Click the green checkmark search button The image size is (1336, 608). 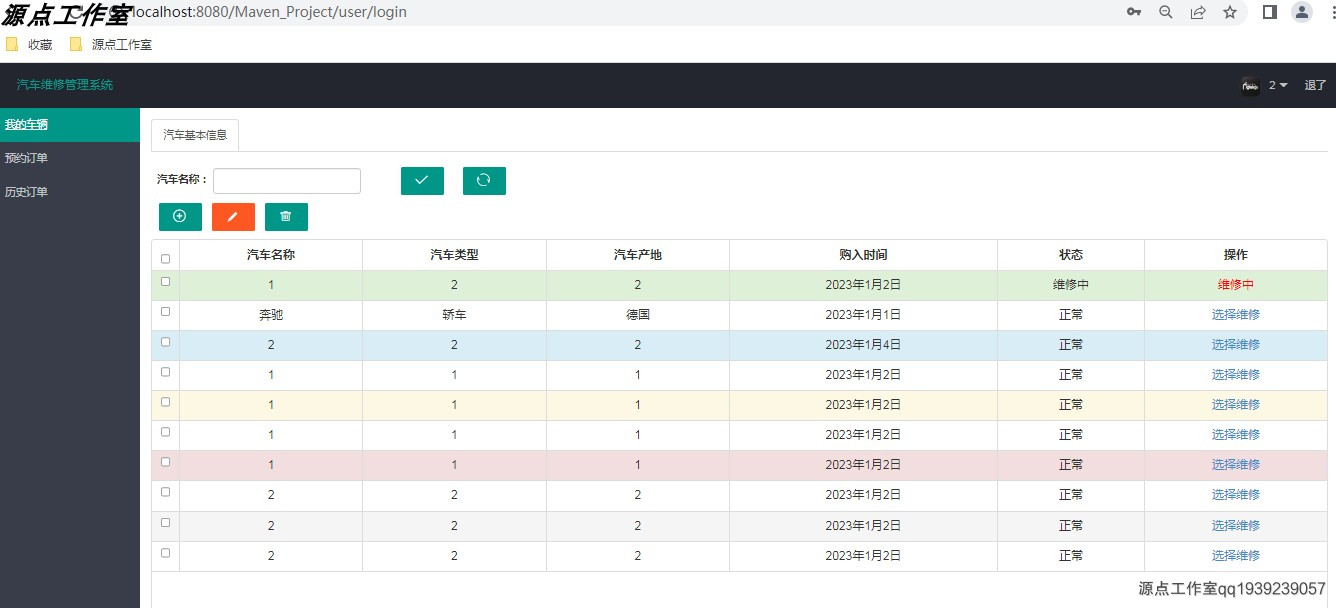421,180
